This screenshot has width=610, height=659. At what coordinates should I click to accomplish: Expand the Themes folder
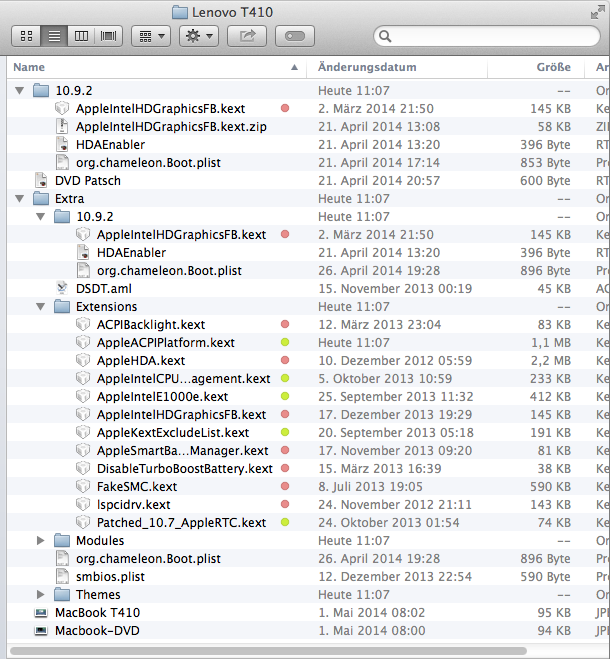click(40, 594)
